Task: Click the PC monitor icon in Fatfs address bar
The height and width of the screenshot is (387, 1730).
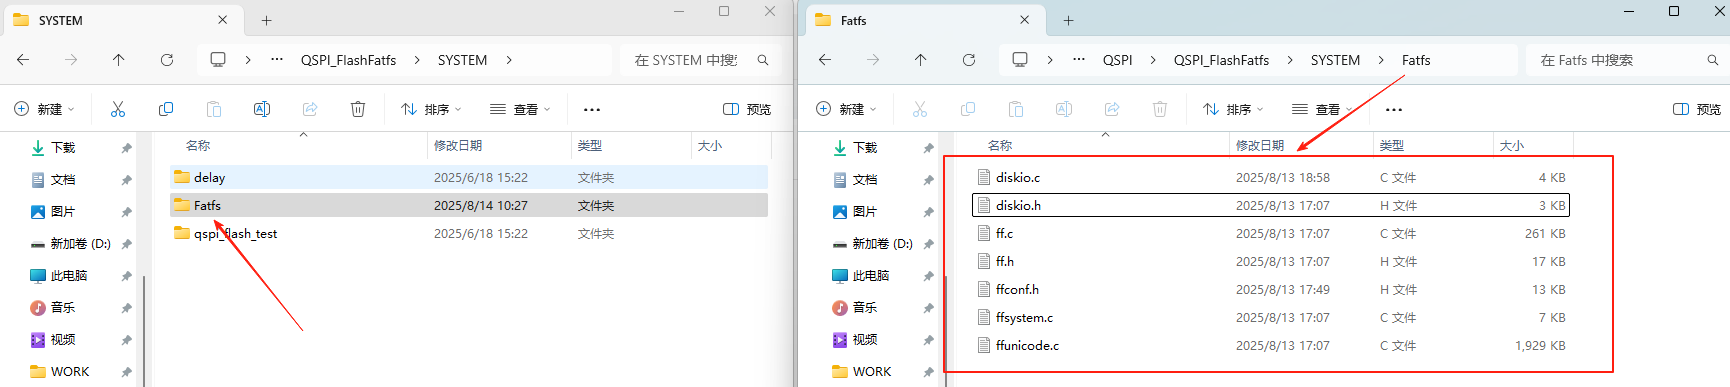Action: [x=1020, y=60]
